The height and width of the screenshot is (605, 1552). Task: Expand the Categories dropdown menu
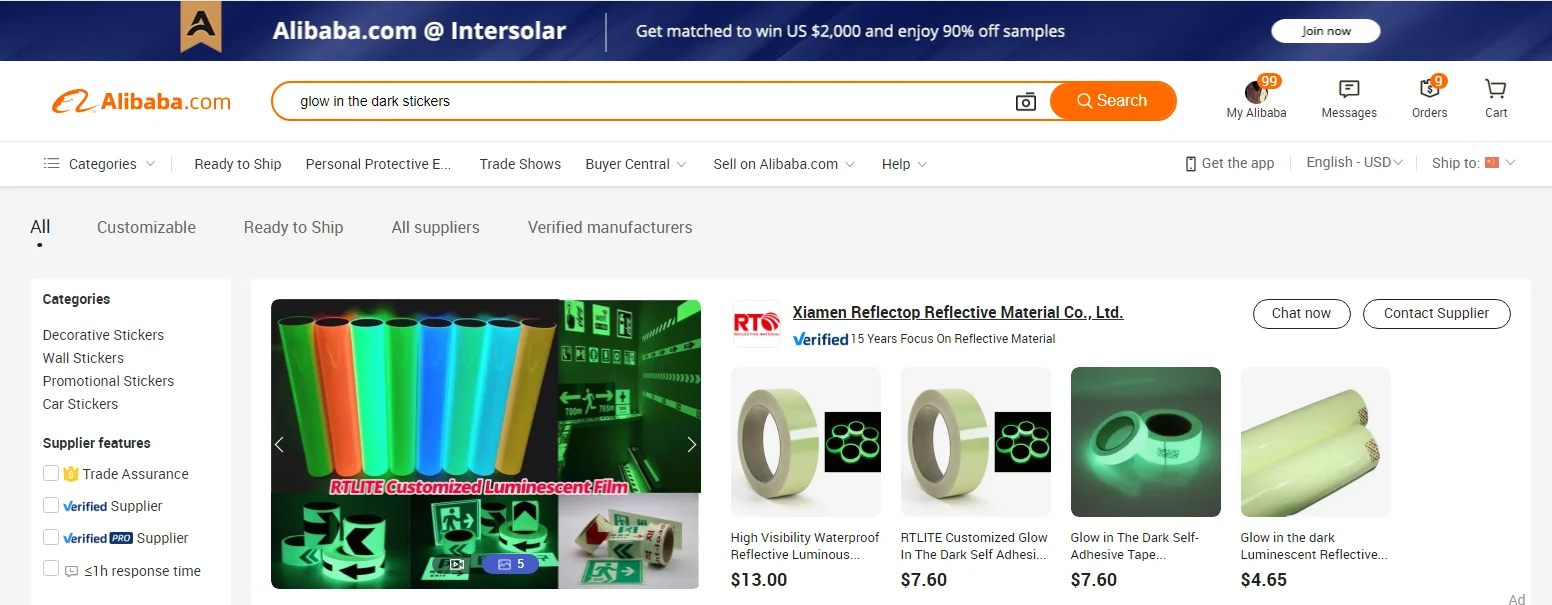click(x=99, y=164)
